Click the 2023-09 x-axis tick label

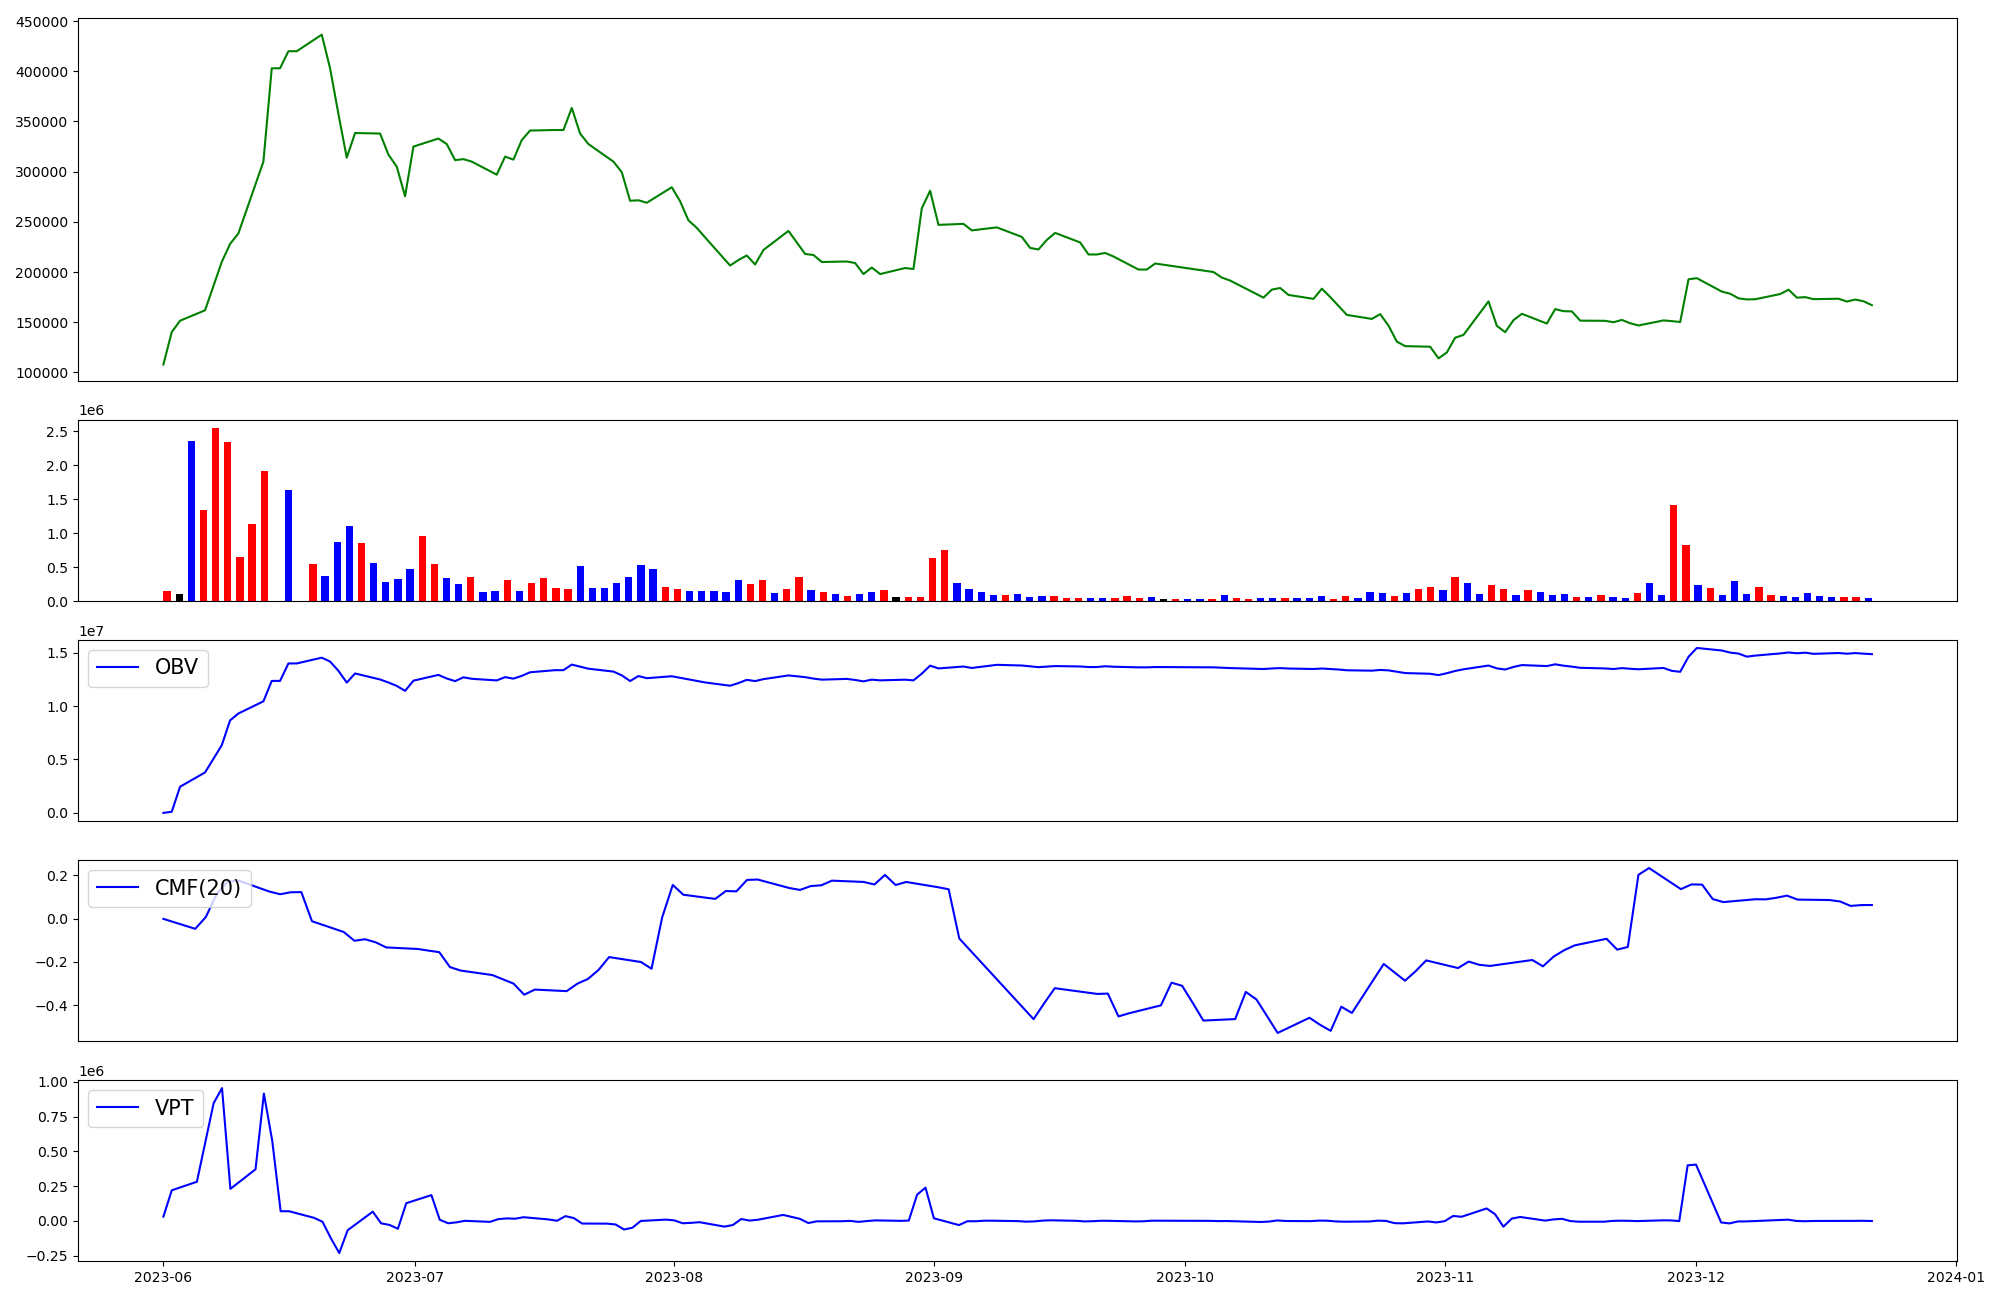coord(934,1277)
